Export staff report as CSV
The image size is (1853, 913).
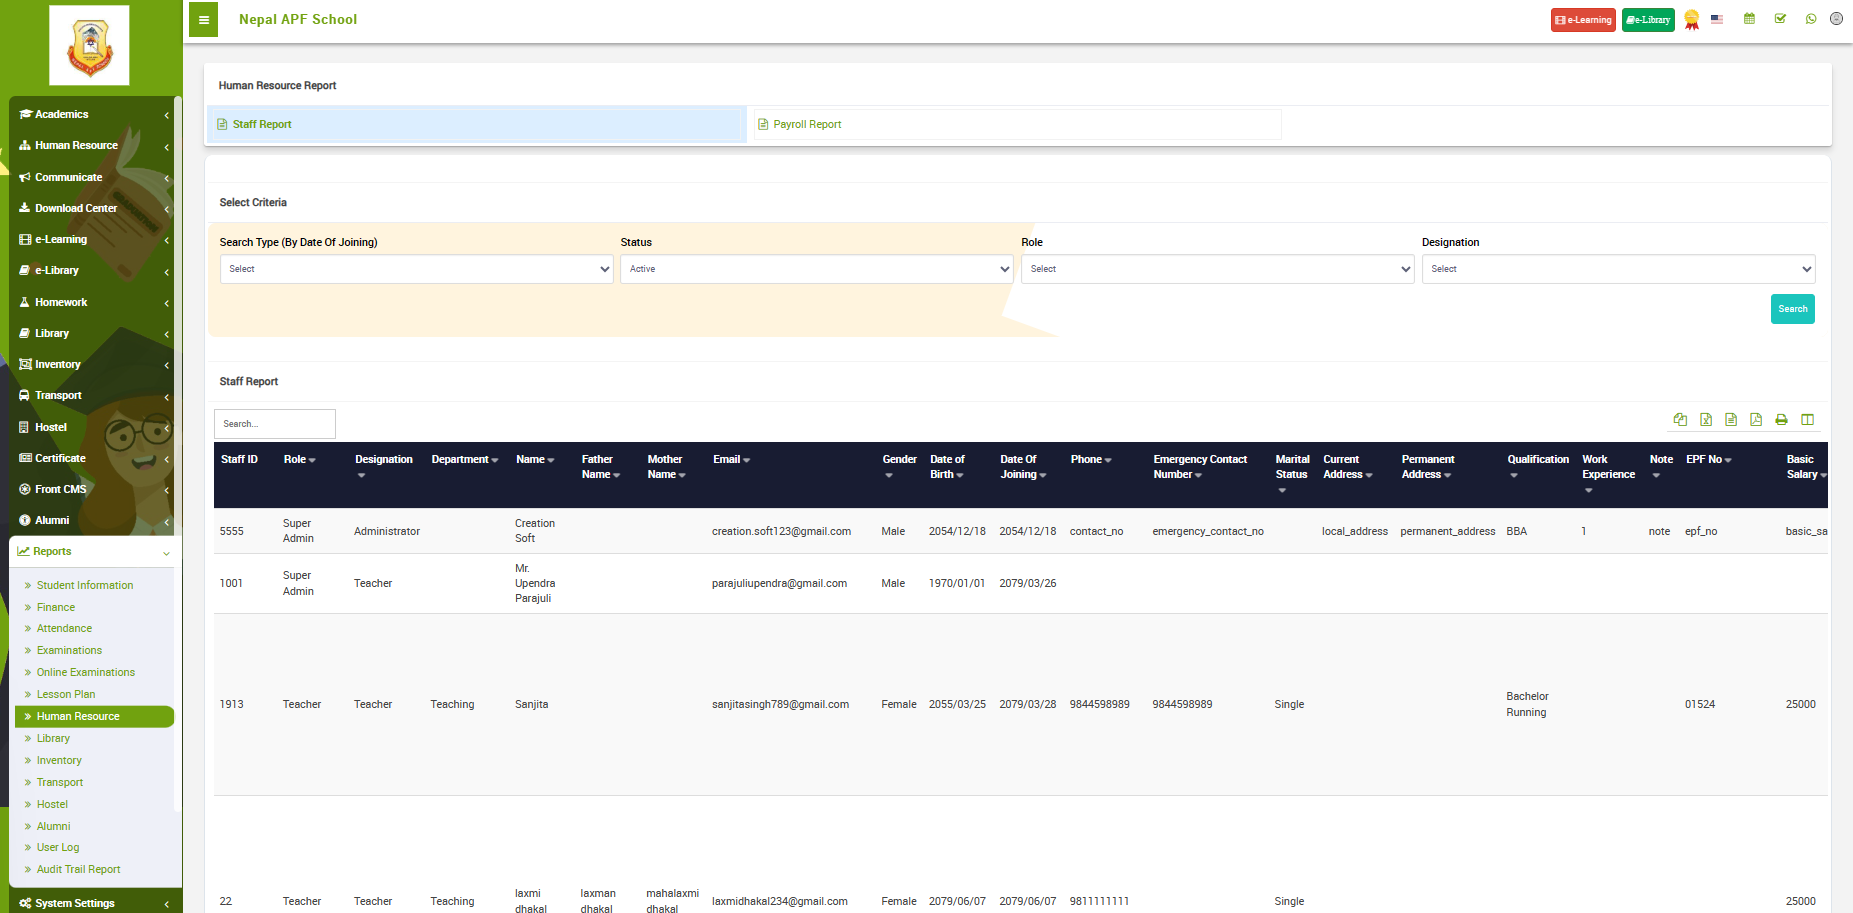point(1731,420)
